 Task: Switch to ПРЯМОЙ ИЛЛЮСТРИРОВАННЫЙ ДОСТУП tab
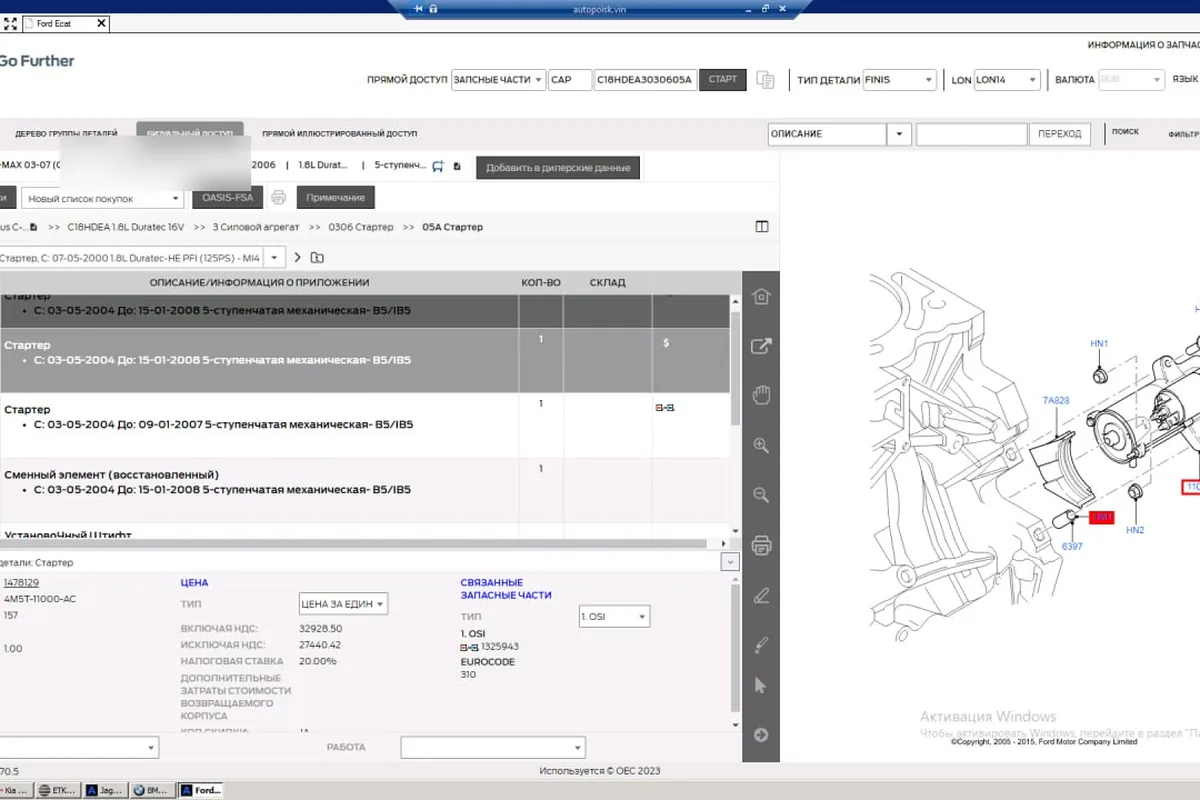point(339,133)
